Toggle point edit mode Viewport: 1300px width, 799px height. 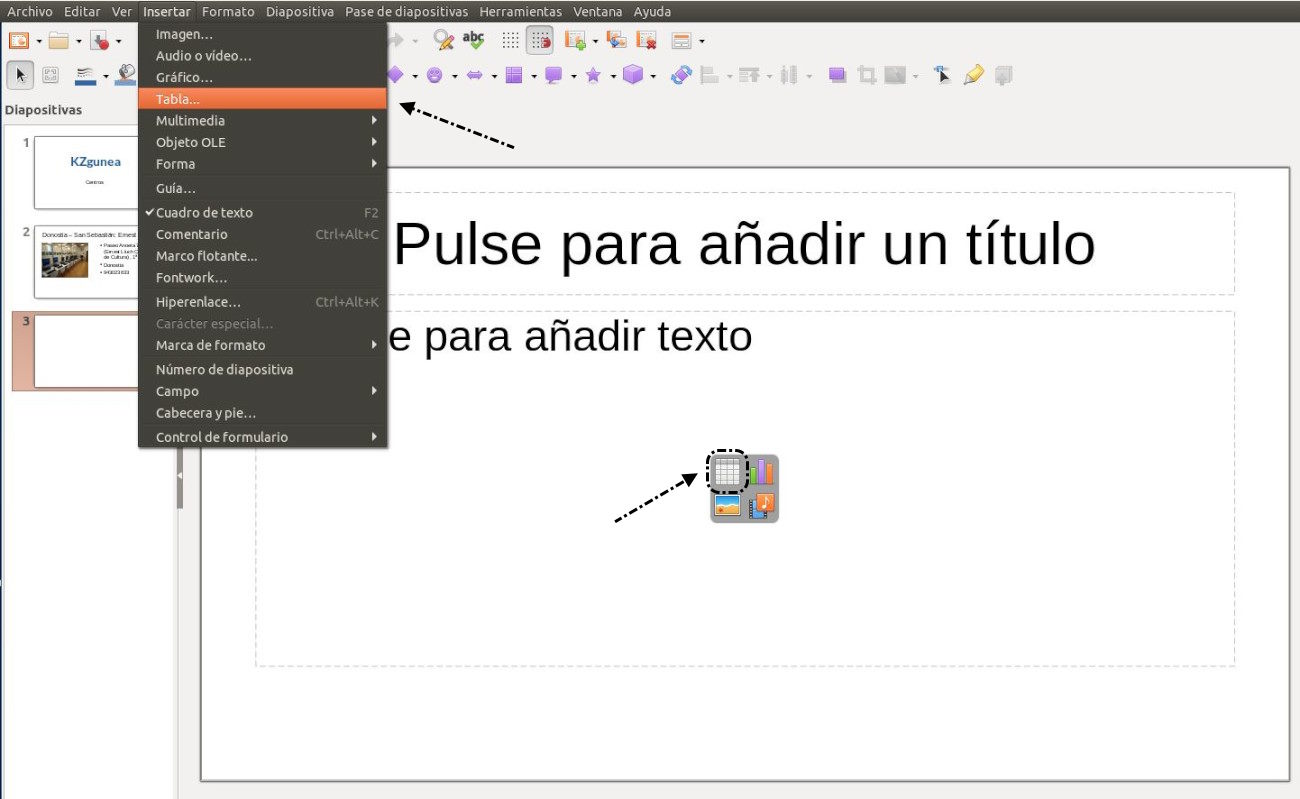click(x=943, y=74)
